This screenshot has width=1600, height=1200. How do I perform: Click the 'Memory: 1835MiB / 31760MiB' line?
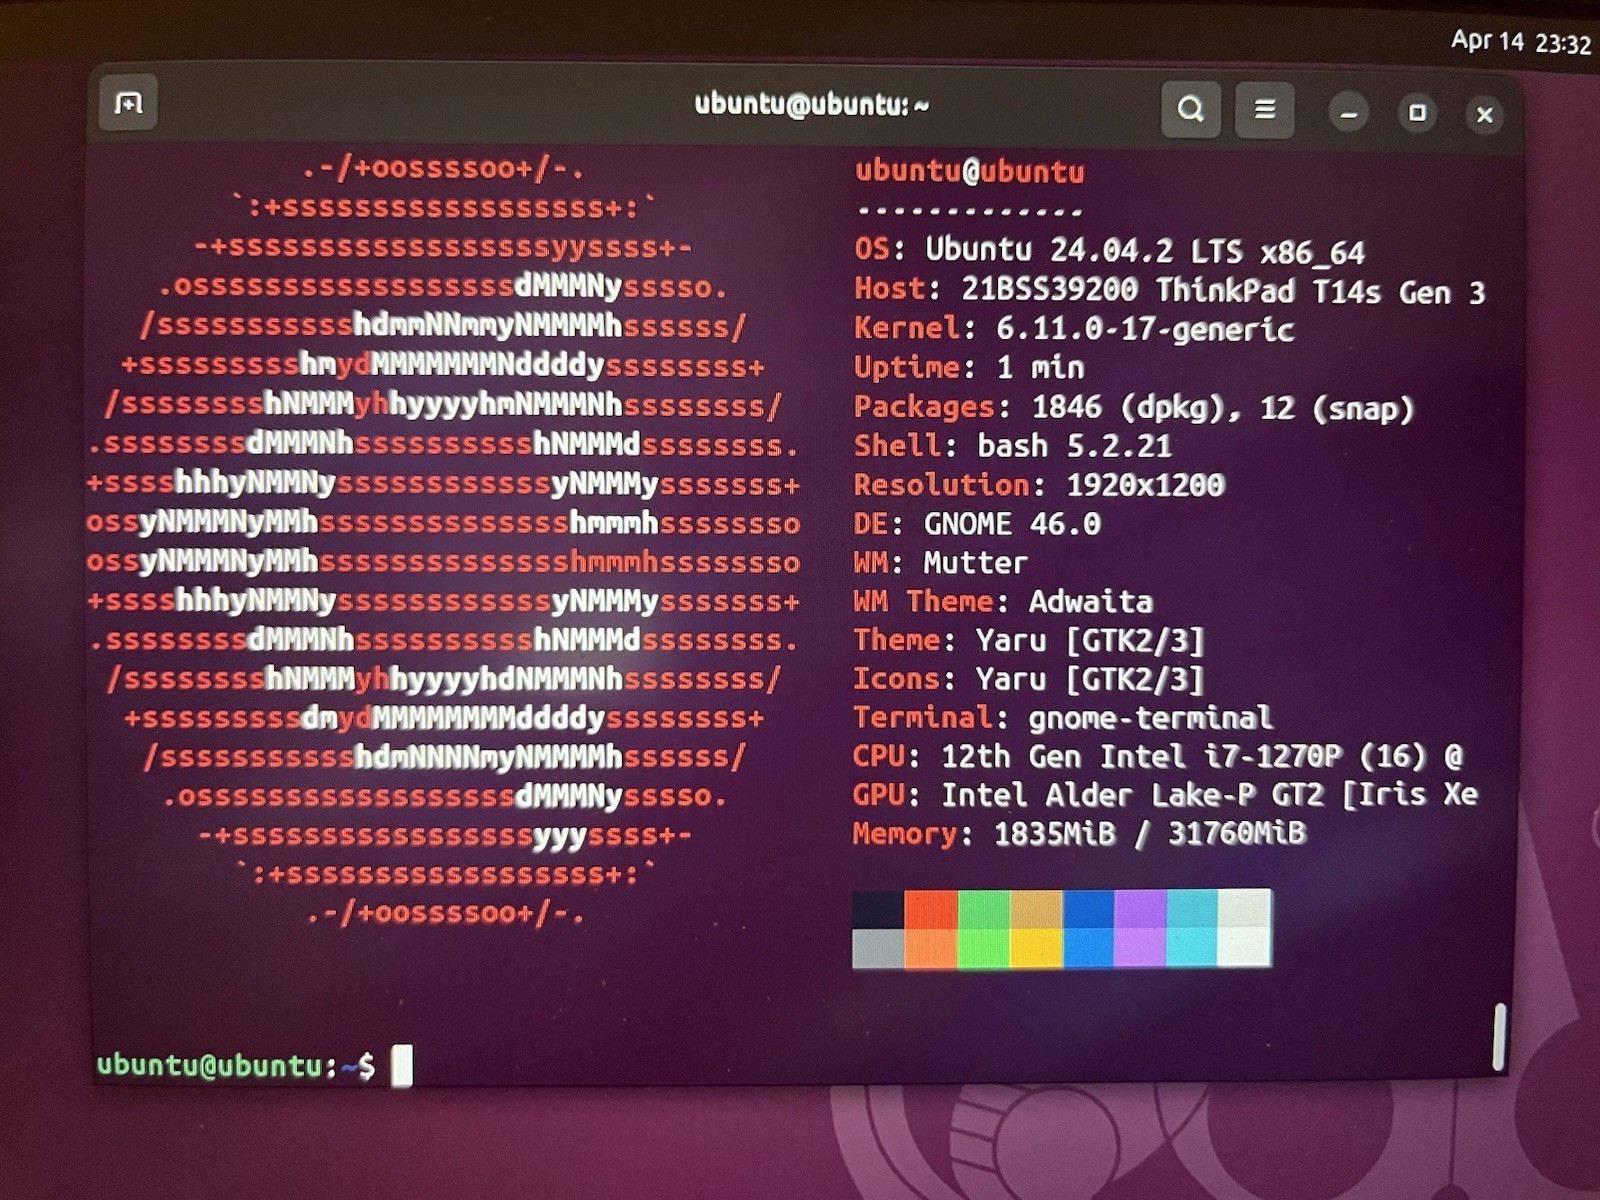point(1080,833)
